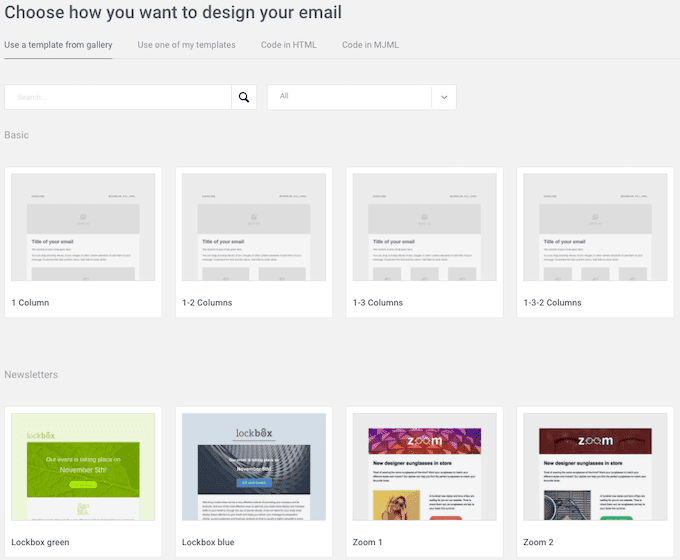Open the Lockbox green newsletter thumbnail

pos(83,467)
